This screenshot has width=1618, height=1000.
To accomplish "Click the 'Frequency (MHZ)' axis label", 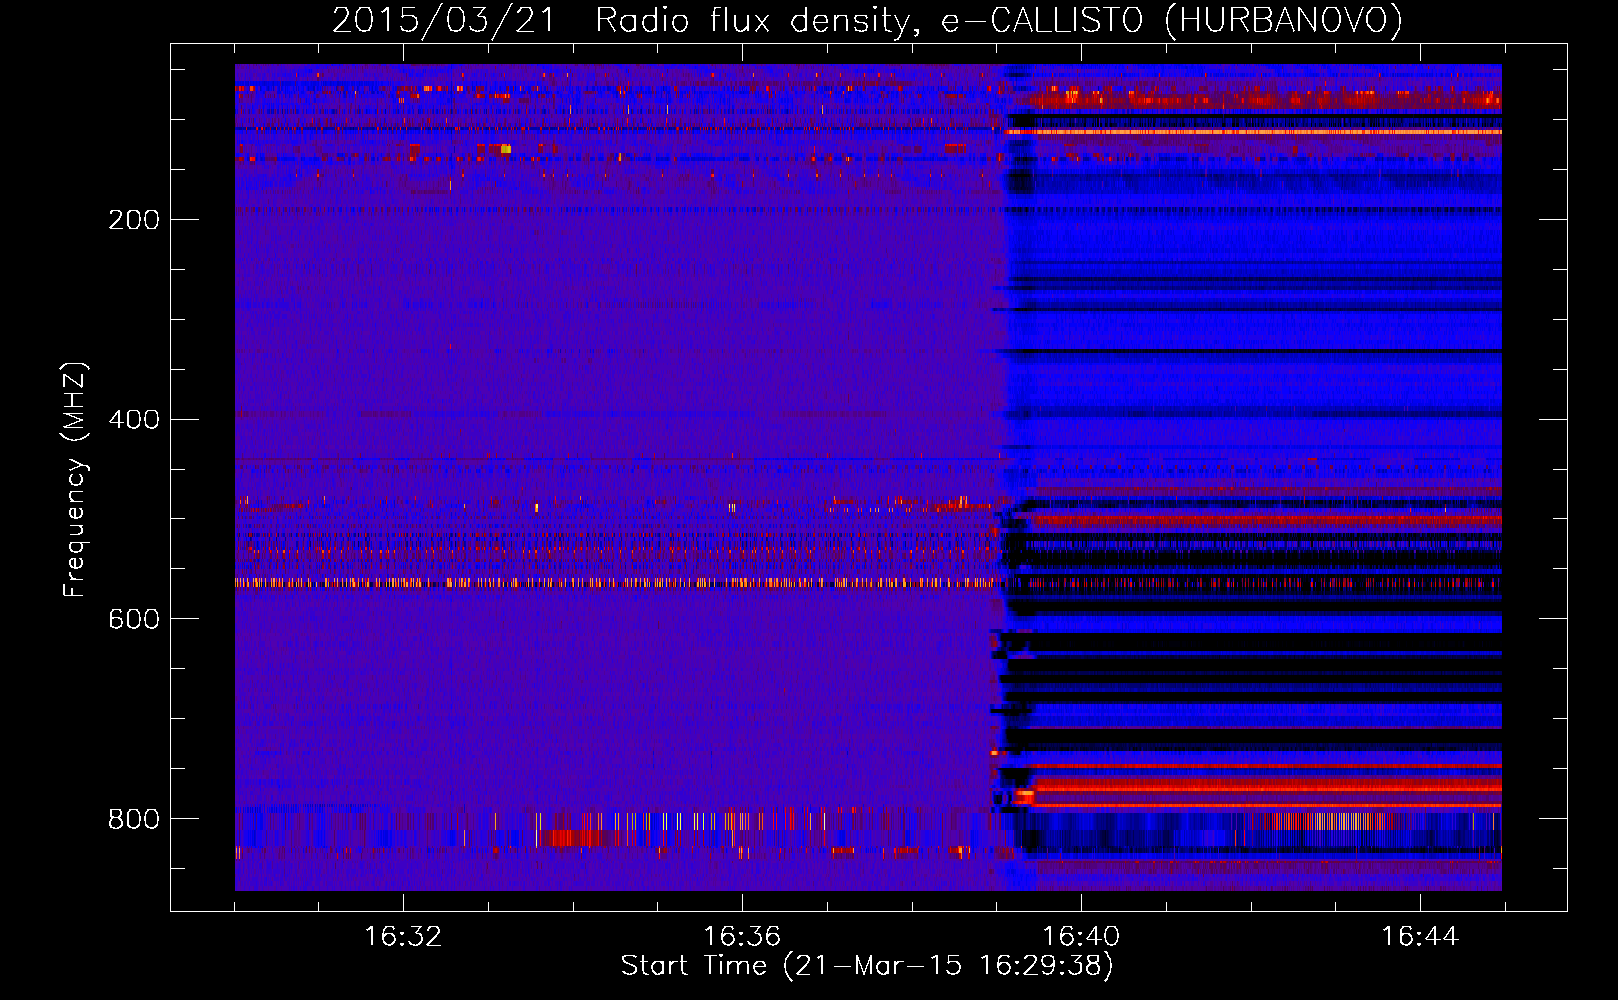I will [x=75, y=479].
